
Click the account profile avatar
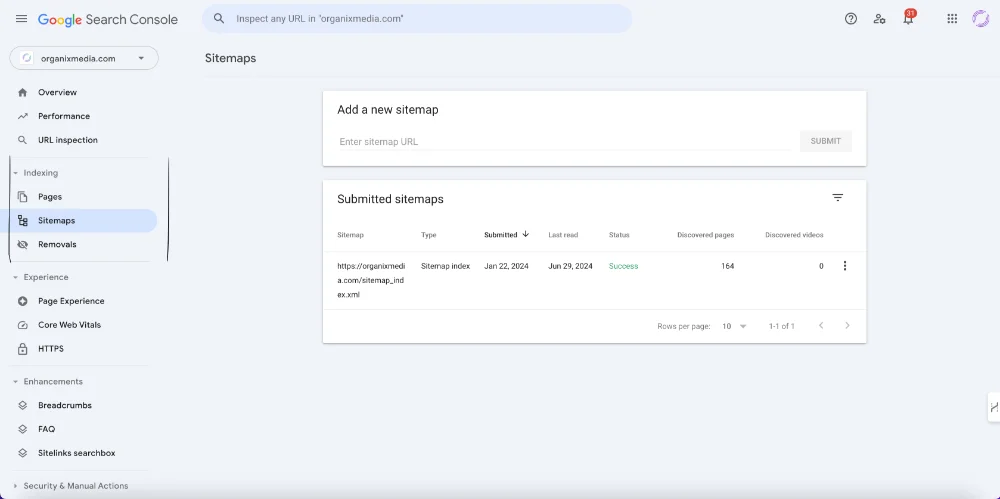click(981, 19)
